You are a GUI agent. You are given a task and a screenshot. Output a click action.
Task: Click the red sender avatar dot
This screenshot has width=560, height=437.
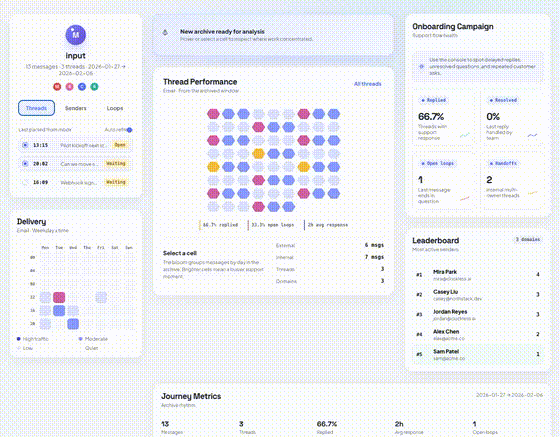tap(57, 86)
